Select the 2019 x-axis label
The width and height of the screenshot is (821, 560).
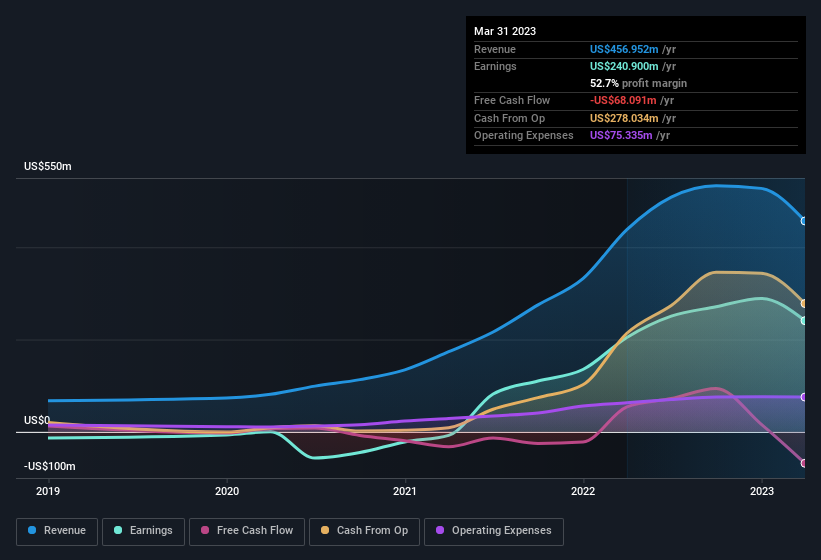pyautogui.click(x=48, y=491)
